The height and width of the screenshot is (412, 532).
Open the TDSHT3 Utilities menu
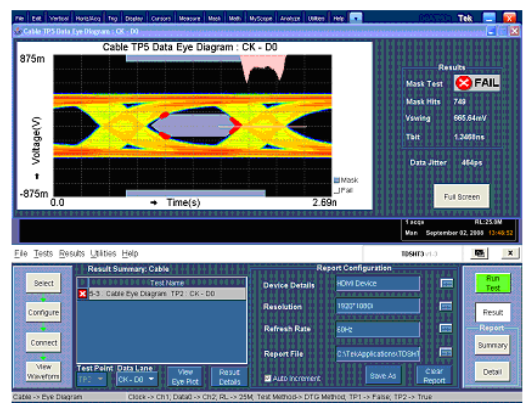103,253
